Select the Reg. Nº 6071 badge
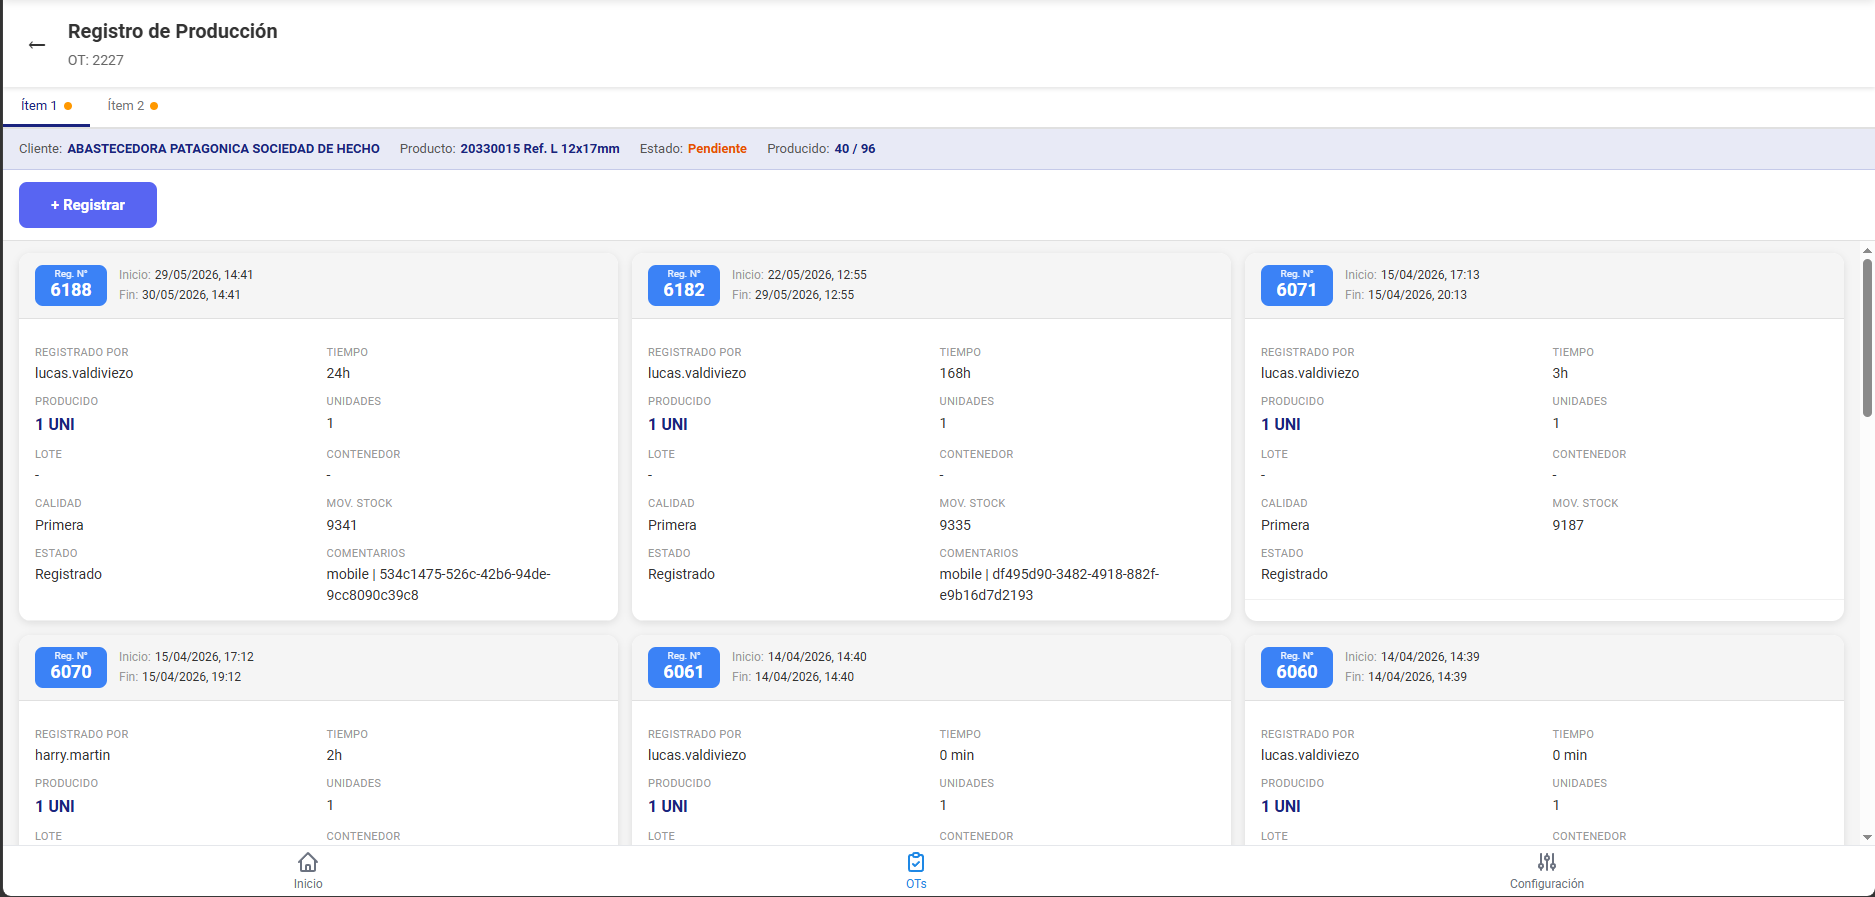Image resolution: width=1875 pixels, height=897 pixels. 1297,285
